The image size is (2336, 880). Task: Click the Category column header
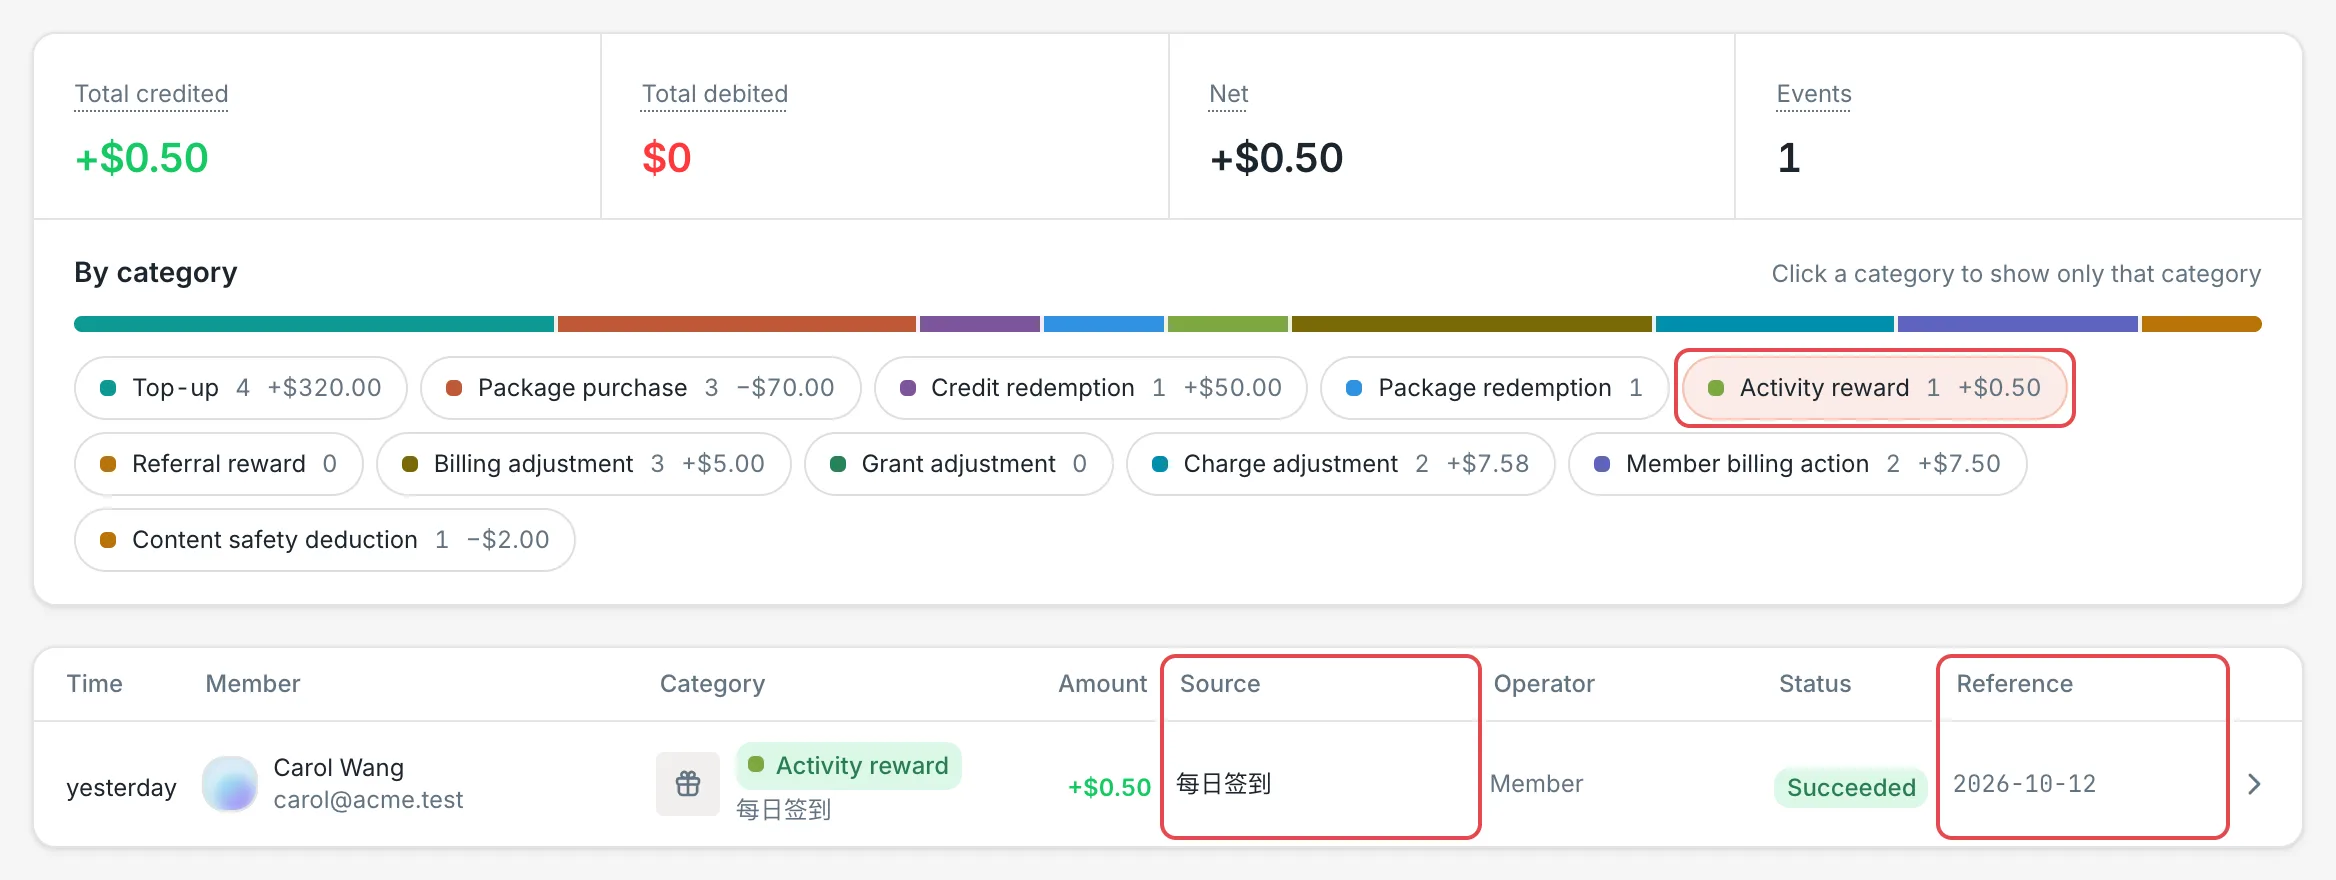[x=712, y=684]
